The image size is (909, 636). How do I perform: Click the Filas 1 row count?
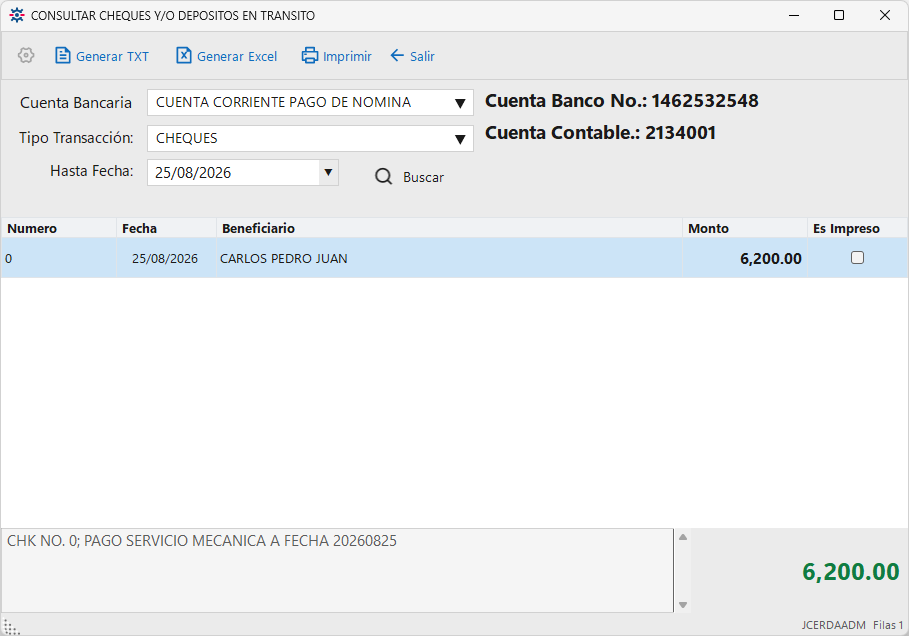pos(888,625)
